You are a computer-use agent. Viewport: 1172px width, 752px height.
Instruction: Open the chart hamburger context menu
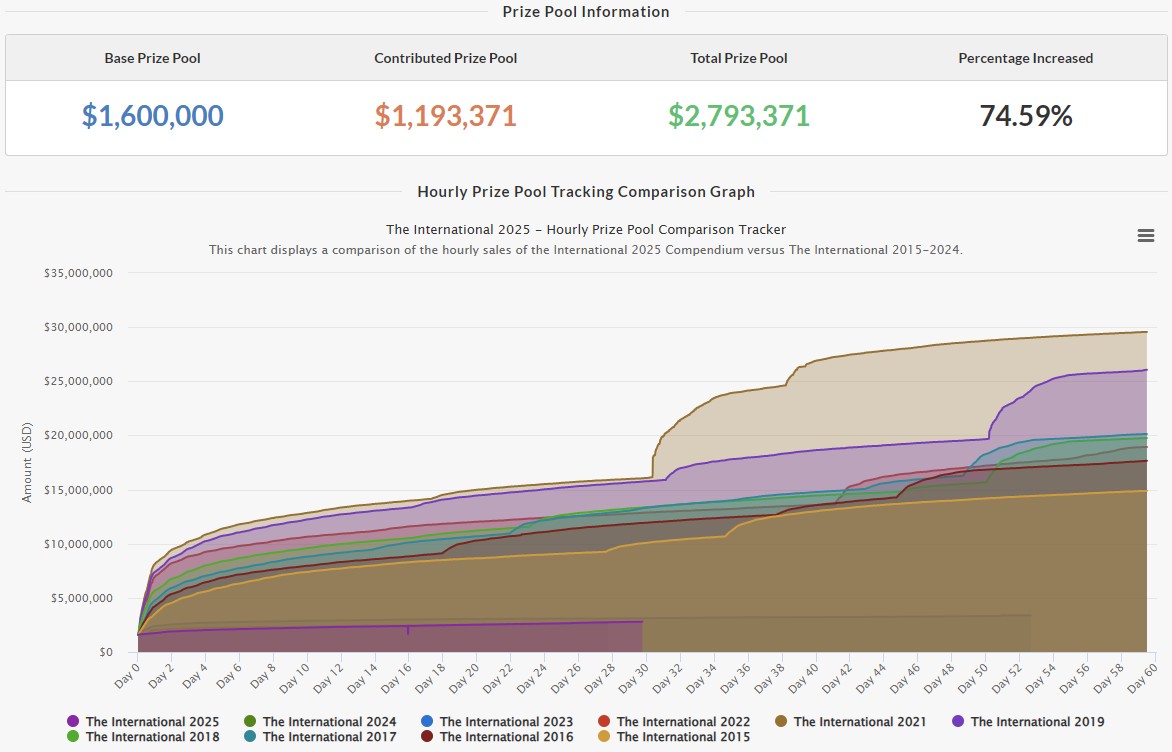1146,236
